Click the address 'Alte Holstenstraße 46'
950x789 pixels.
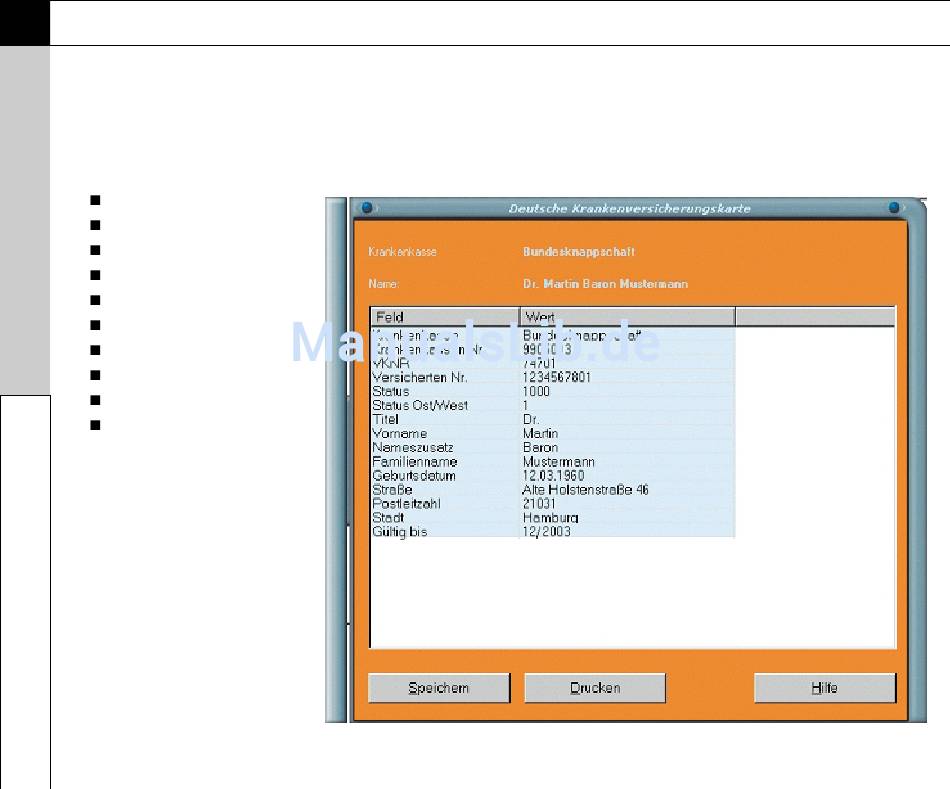point(585,490)
